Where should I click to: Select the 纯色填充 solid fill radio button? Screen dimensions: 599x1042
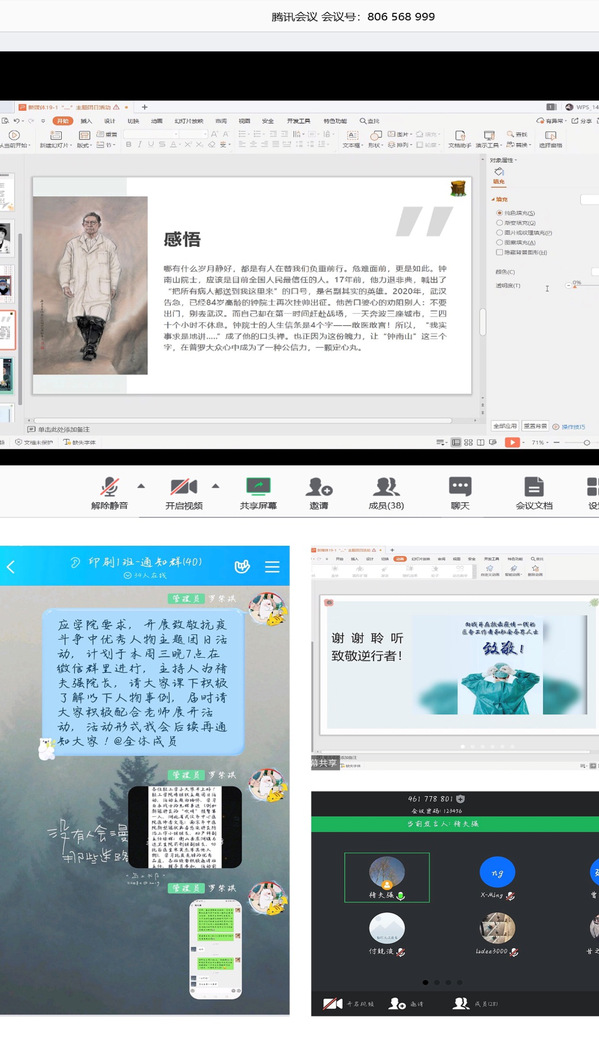click(x=499, y=213)
